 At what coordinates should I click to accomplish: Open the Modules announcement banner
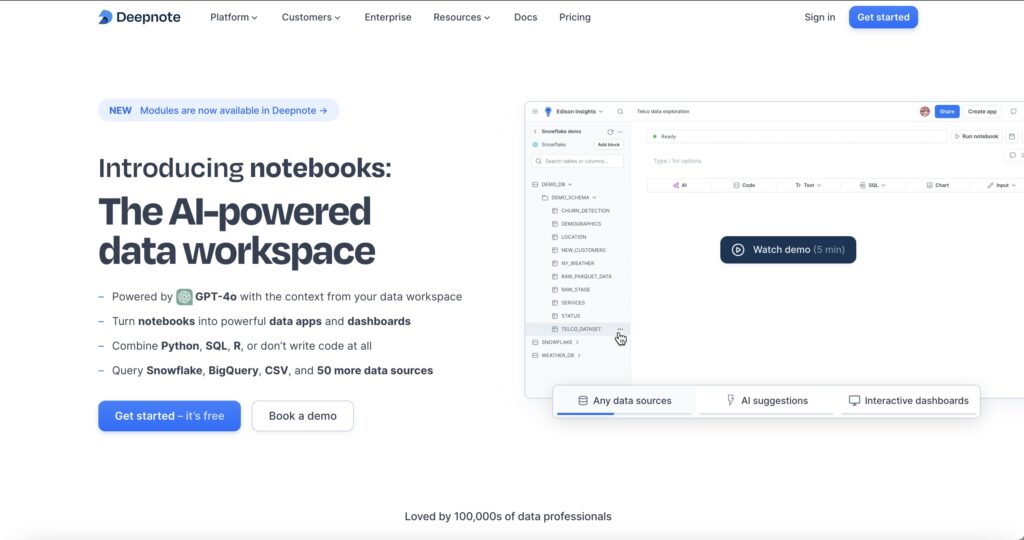click(219, 110)
